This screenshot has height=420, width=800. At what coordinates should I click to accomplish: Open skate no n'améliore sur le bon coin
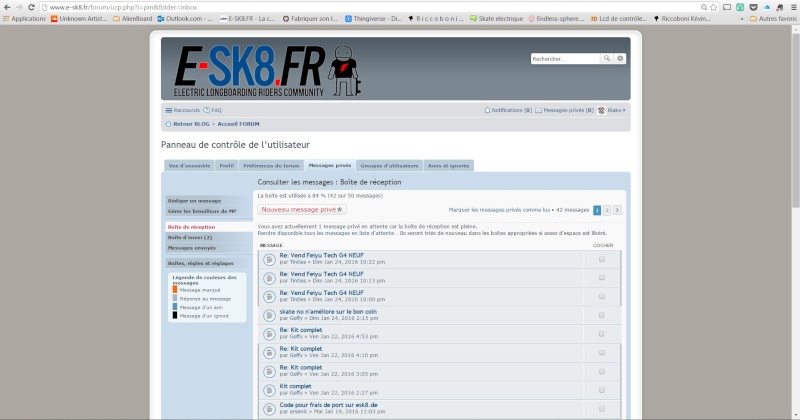tap(328, 312)
